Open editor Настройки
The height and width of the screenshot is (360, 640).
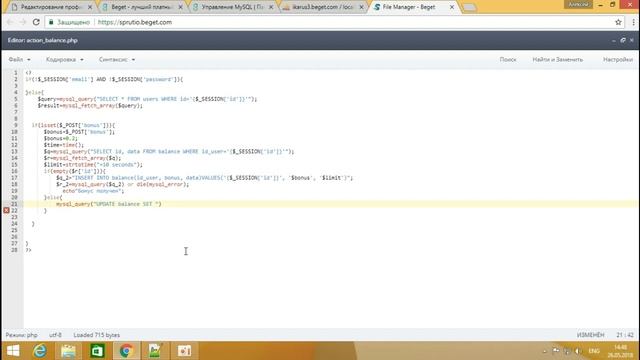tap(618, 60)
